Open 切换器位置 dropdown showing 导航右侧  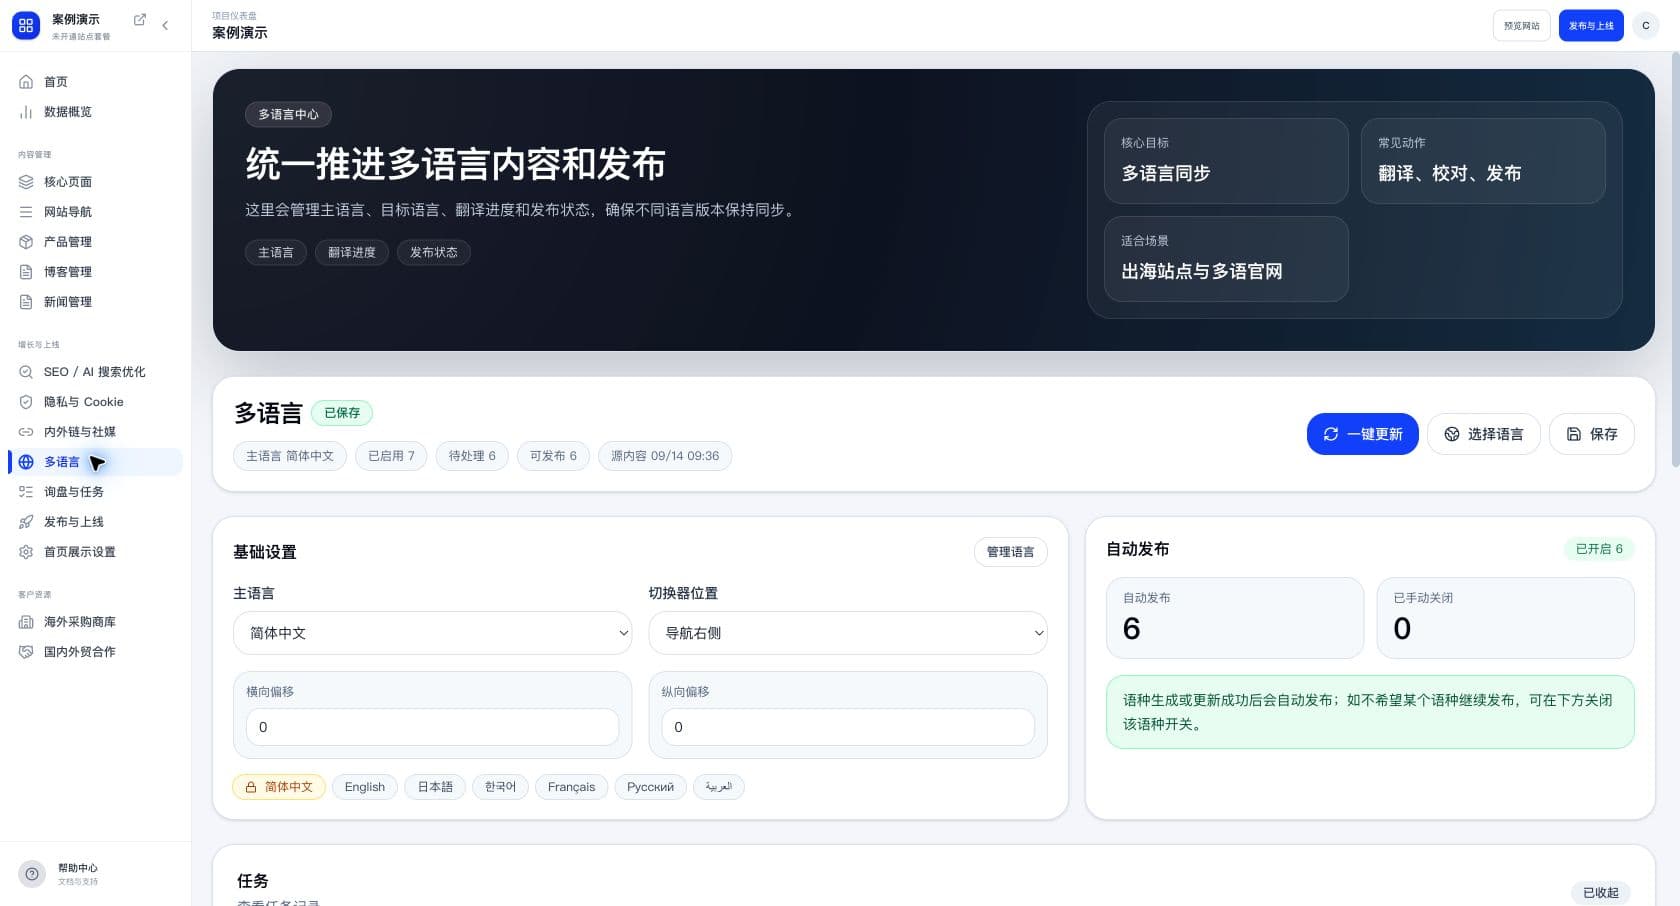pyautogui.click(x=848, y=633)
